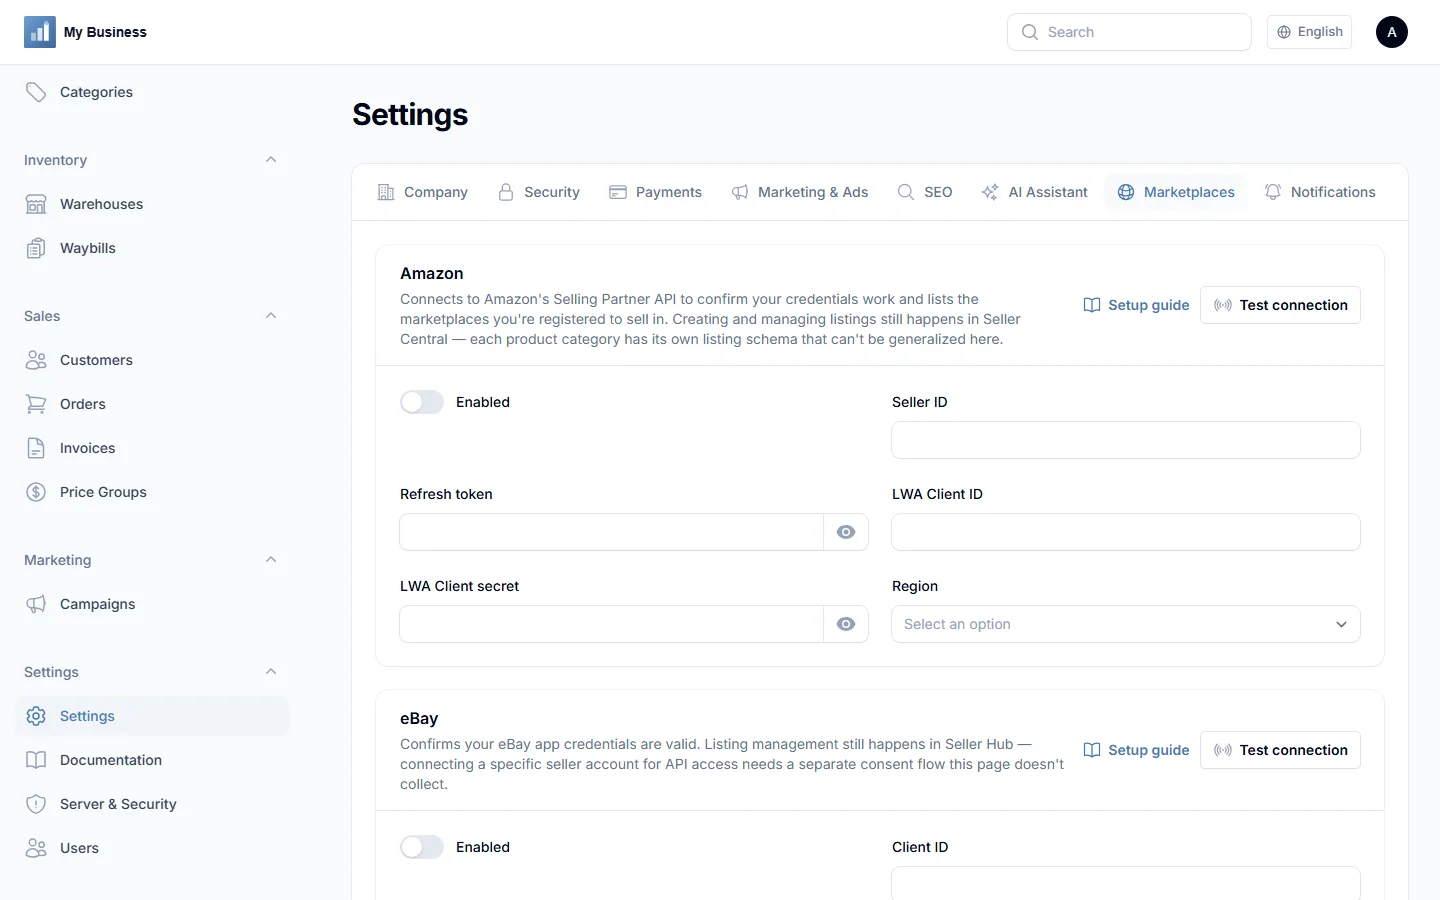Click the eBay Client ID field

[1126, 883]
